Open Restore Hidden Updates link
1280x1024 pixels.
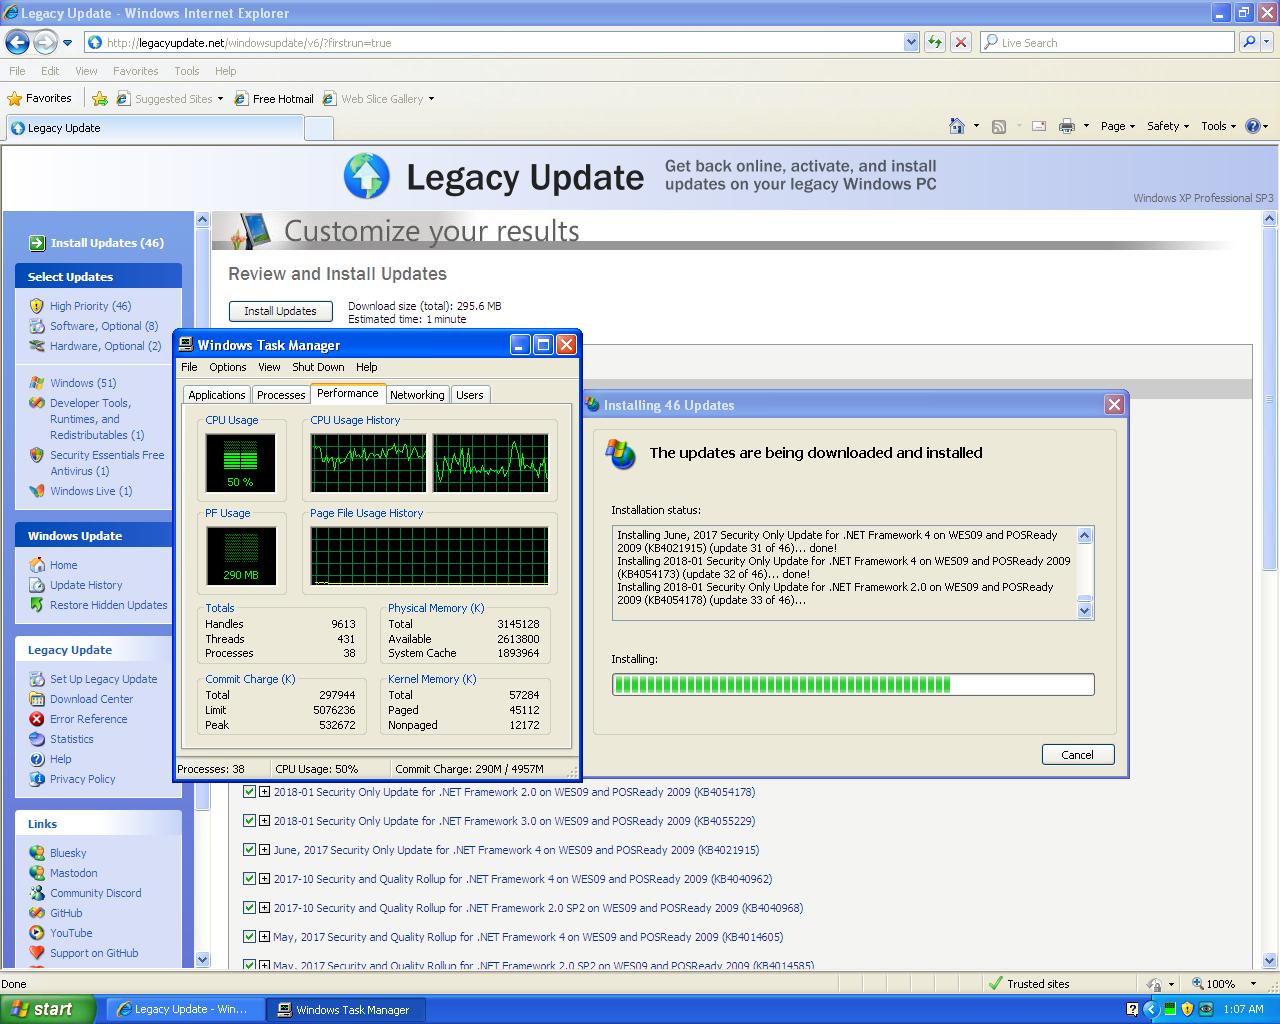point(109,605)
